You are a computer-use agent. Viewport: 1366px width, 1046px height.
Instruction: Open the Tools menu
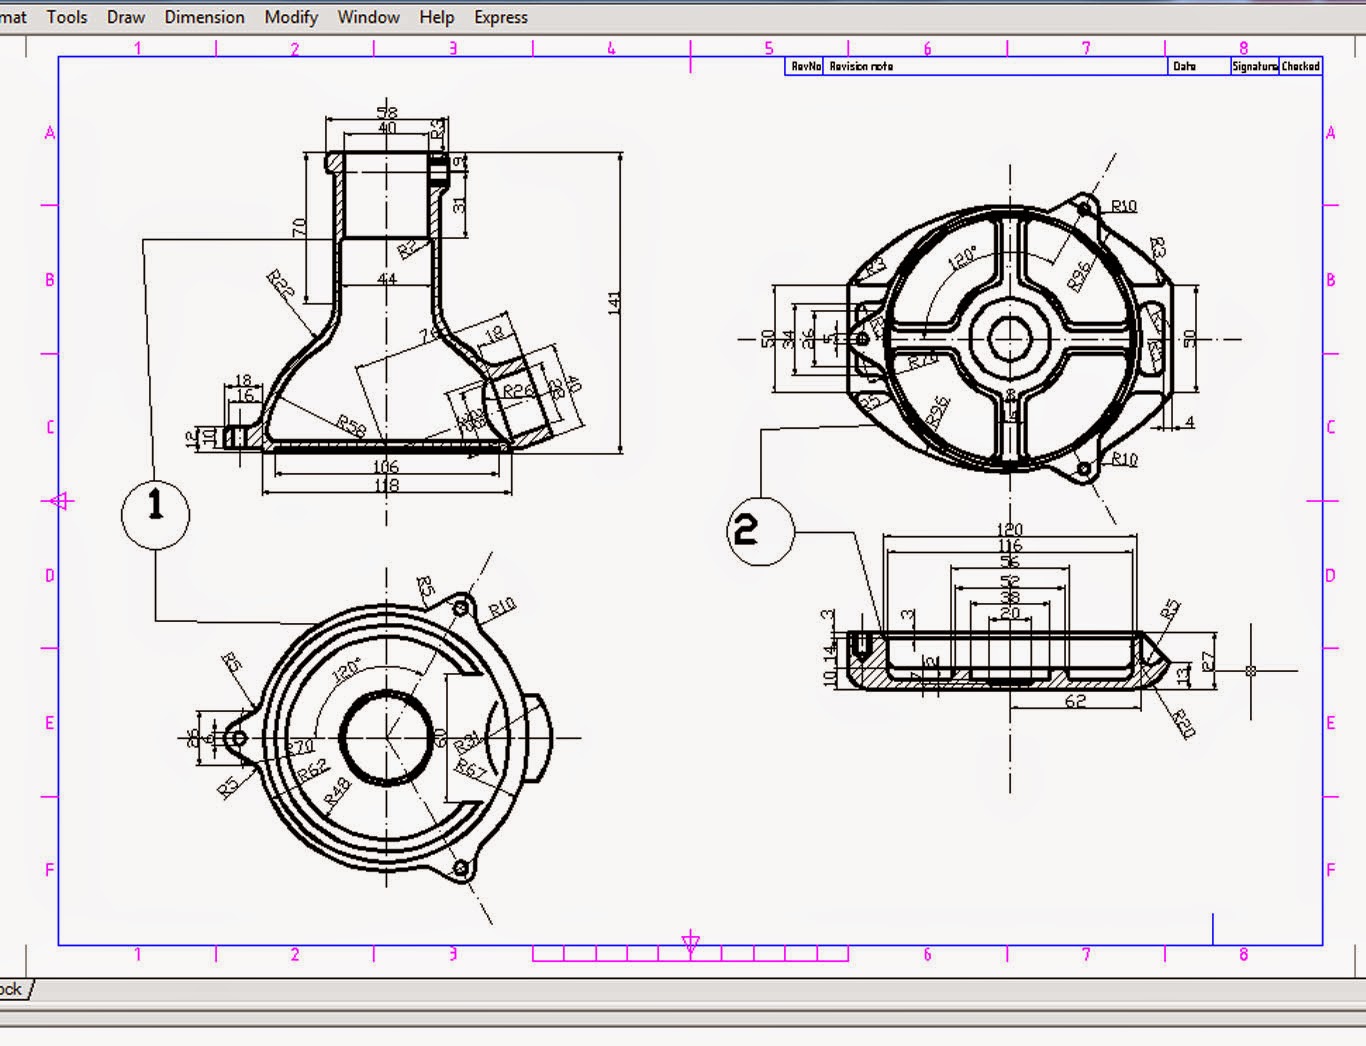[x=66, y=17]
